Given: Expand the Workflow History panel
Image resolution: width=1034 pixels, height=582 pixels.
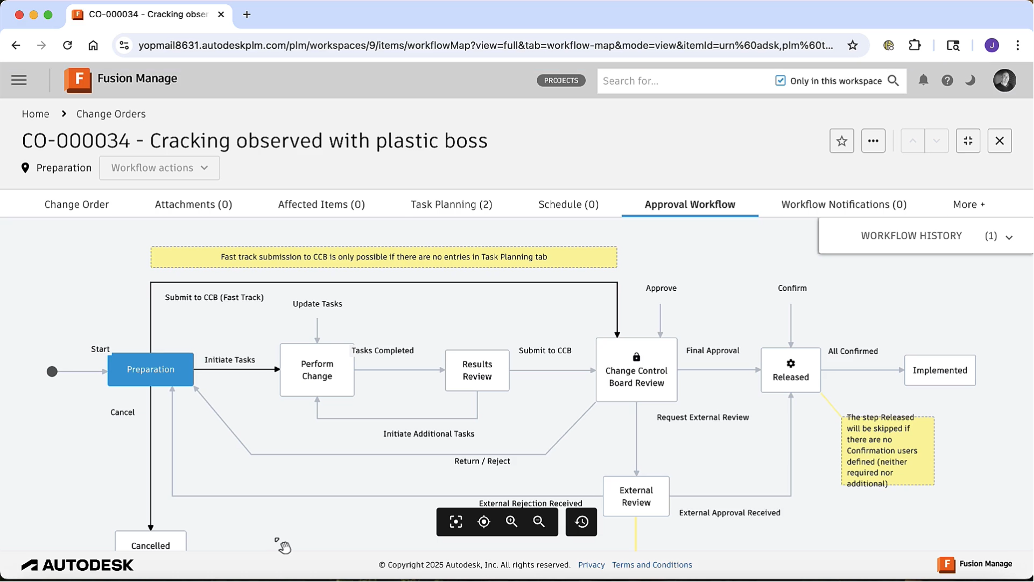Looking at the screenshot, I should [926, 235].
